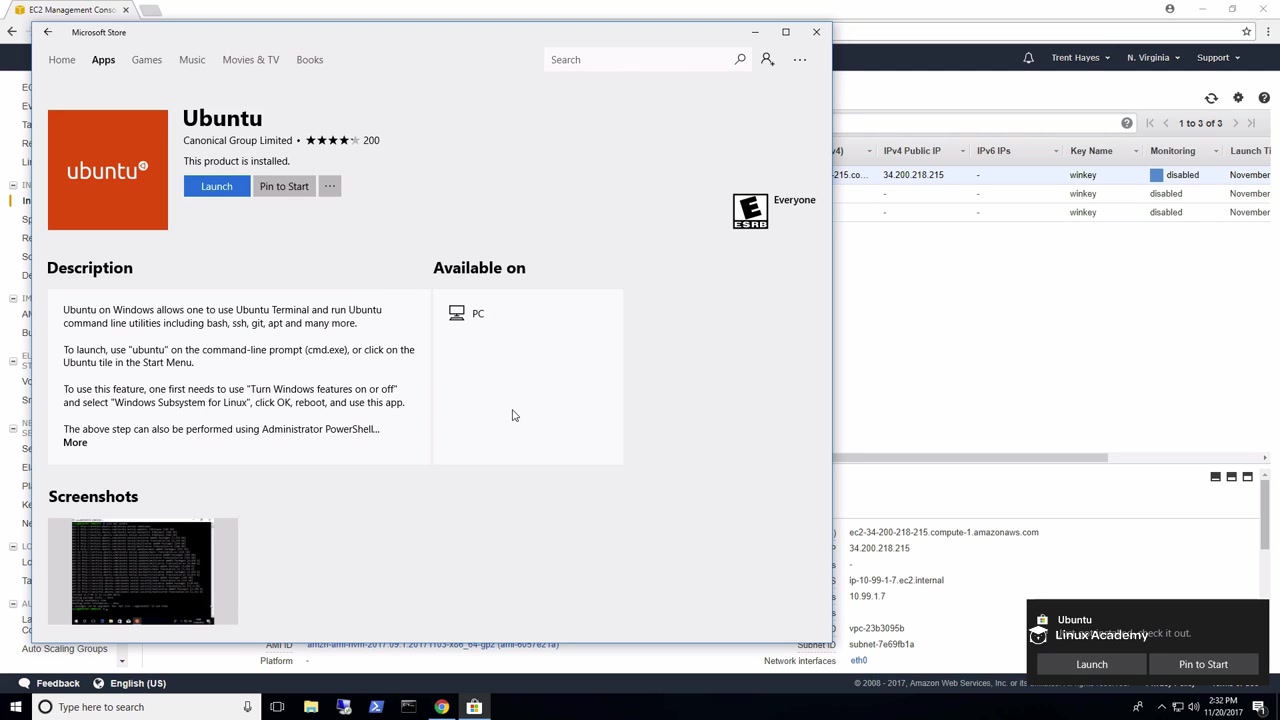Click the Cortana microphone icon

(247, 707)
